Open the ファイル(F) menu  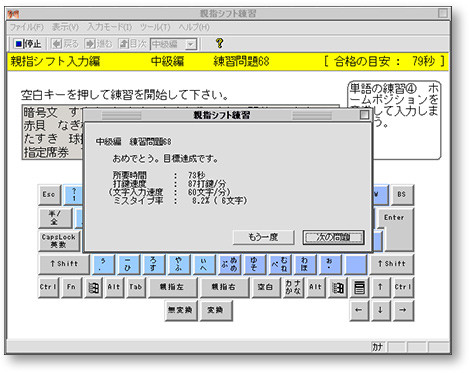click(x=27, y=27)
